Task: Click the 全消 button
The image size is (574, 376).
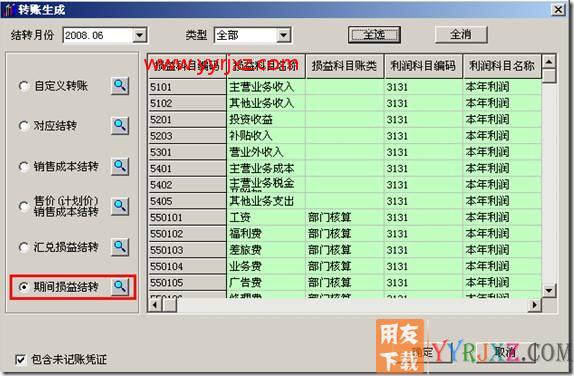Action: pos(461,35)
